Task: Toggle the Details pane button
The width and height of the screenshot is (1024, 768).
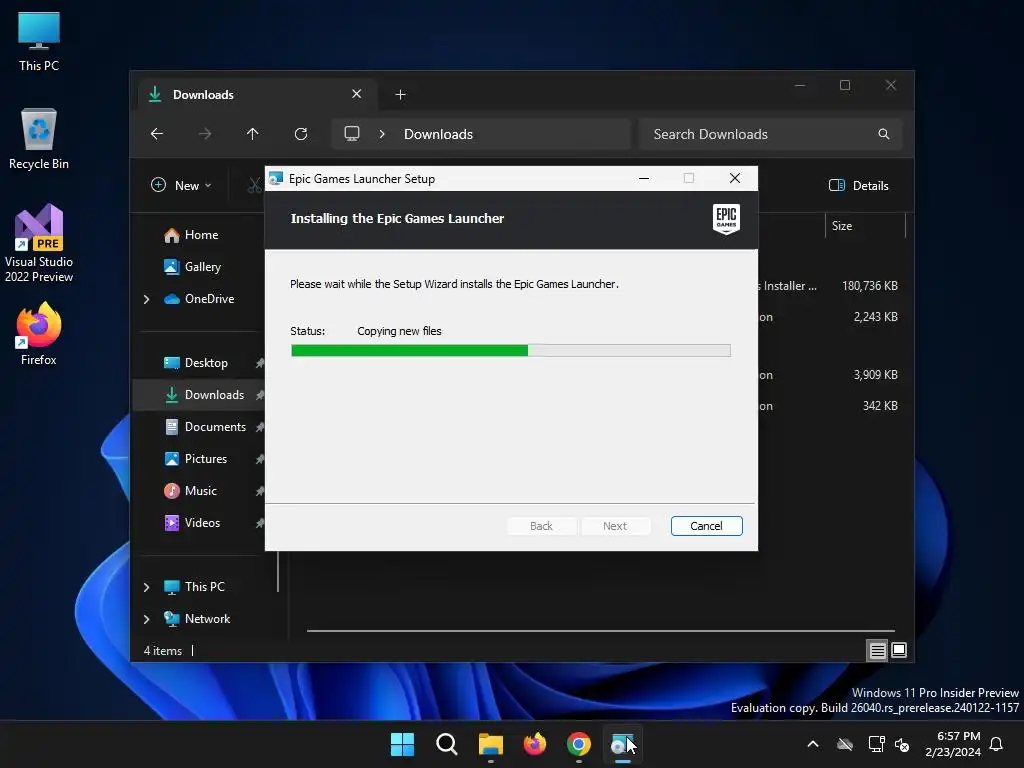Action: pyautogui.click(x=859, y=185)
